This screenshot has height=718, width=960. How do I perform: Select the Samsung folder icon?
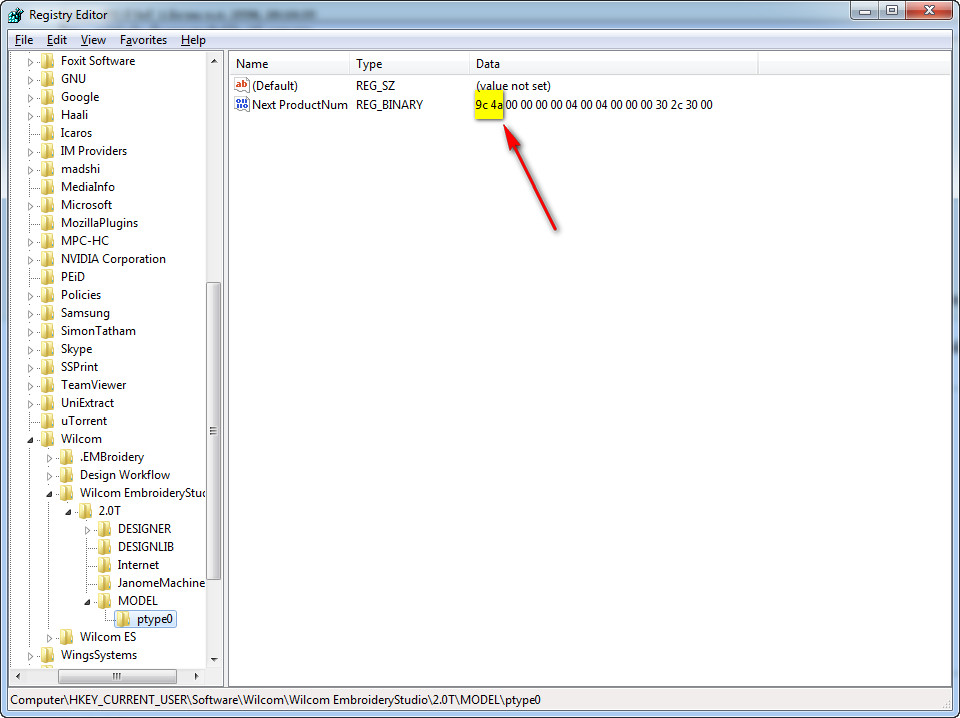pos(48,313)
